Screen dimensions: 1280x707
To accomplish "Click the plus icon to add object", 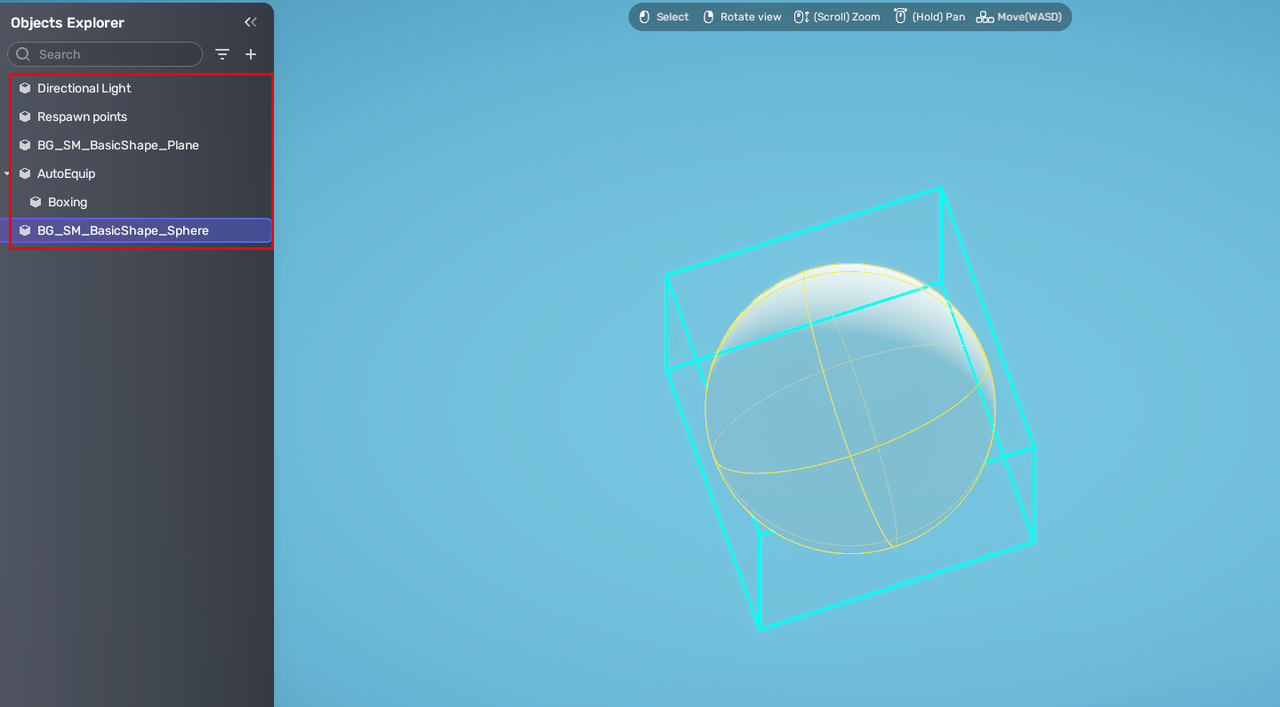I will (251, 54).
